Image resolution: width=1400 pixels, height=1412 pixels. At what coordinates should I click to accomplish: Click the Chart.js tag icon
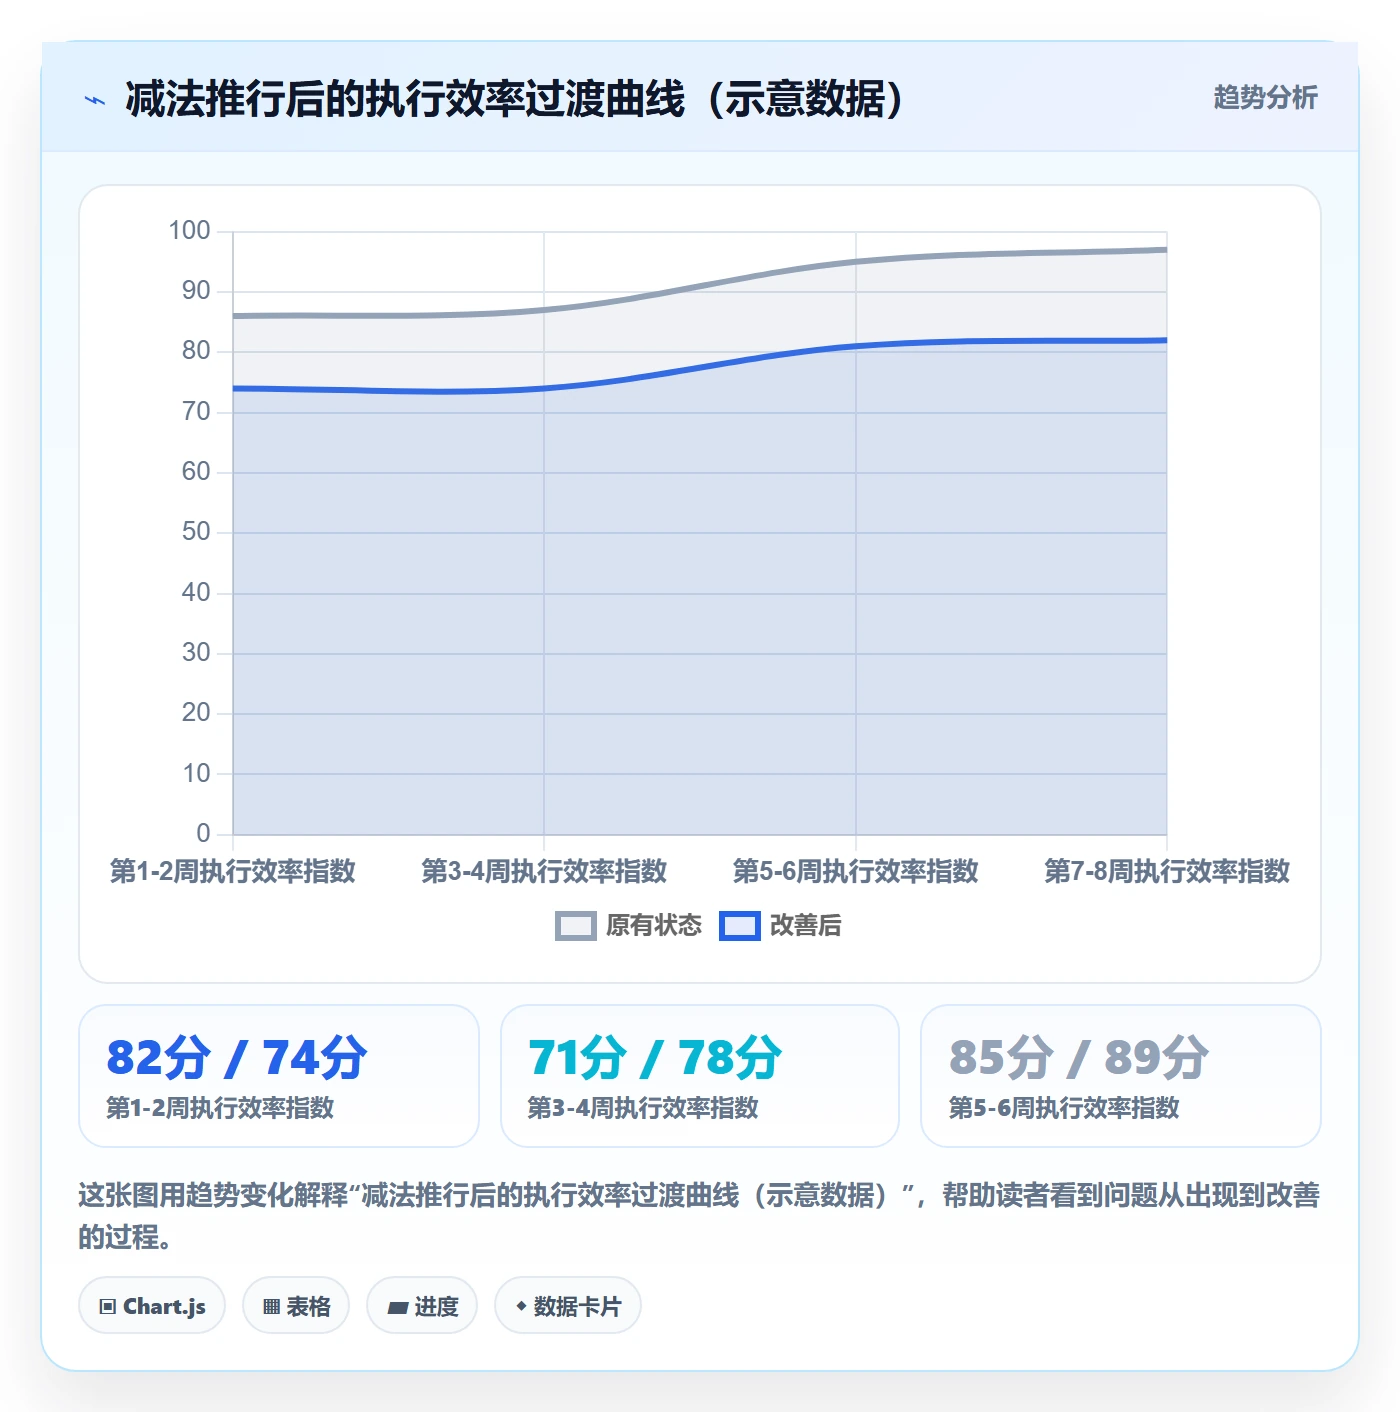[x=107, y=1307]
